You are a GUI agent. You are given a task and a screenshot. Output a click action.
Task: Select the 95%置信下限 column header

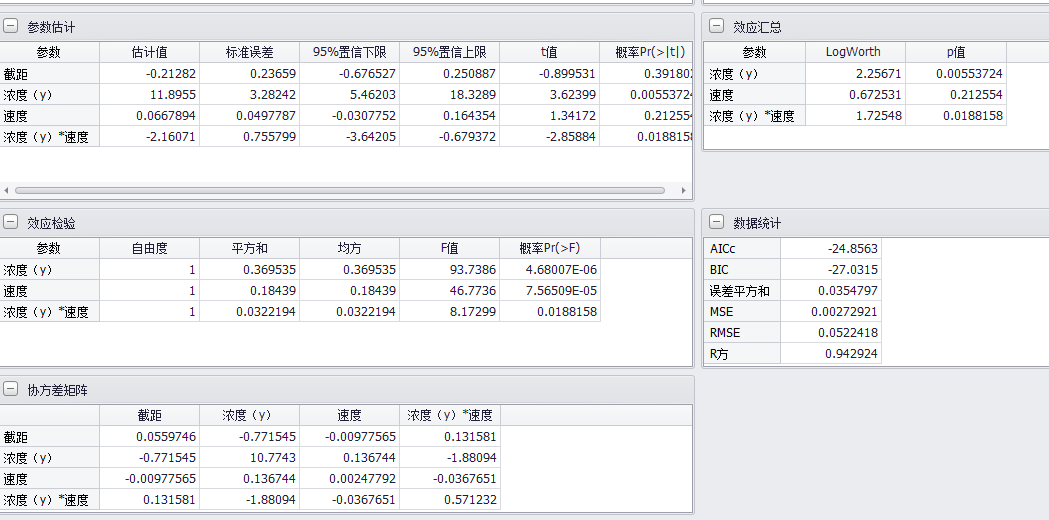point(349,52)
